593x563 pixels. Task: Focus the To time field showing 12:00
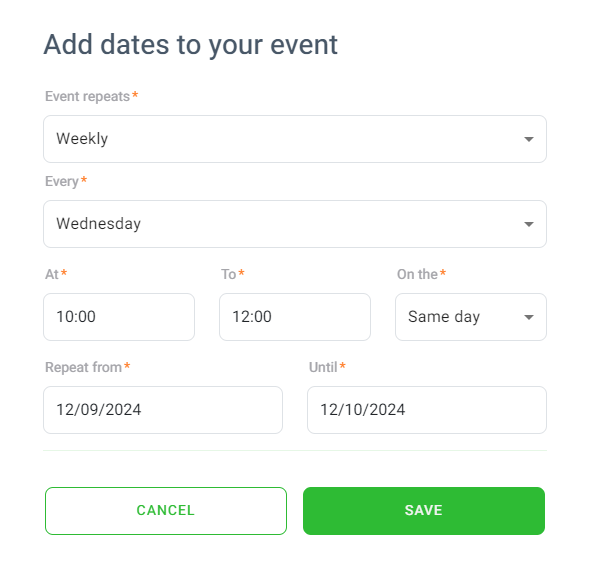pyautogui.click(x=295, y=317)
